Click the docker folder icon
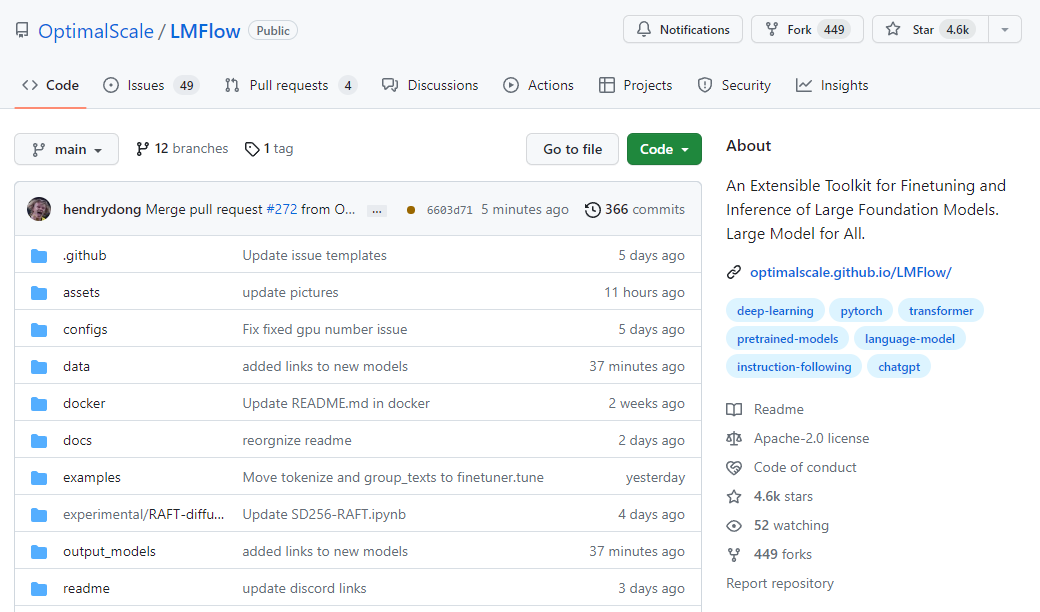This screenshot has width=1040, height=612. (39, 404)
